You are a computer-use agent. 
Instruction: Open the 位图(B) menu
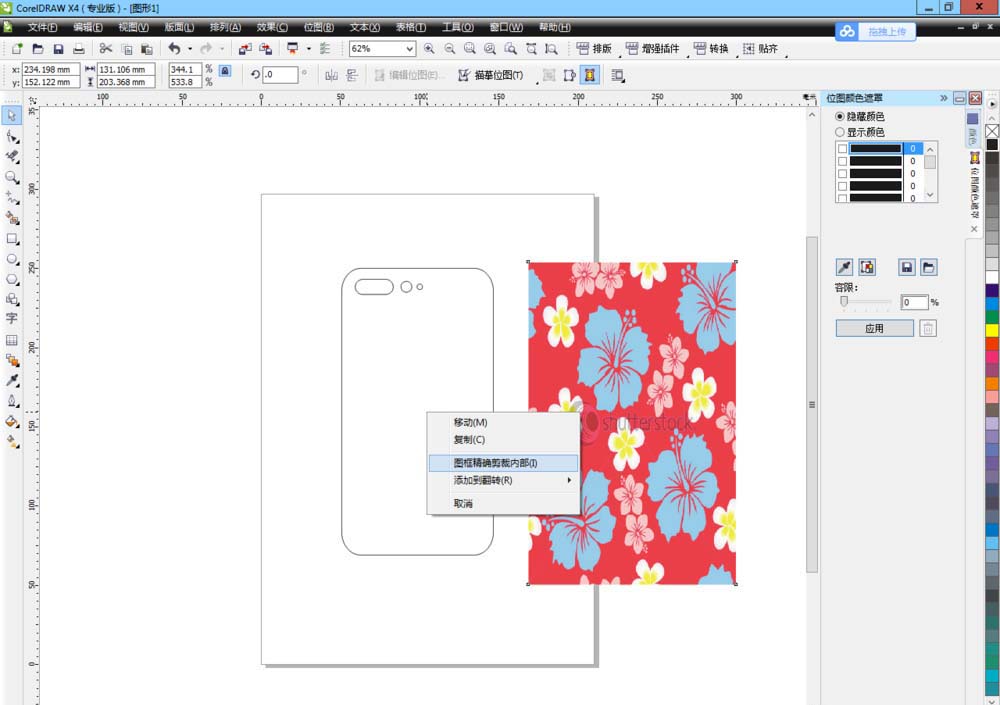click(x=318, y=27)
